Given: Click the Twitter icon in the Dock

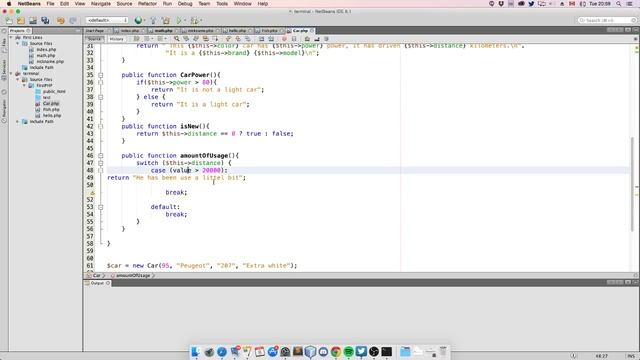Looking at the screenshot, I should [361, 351].
